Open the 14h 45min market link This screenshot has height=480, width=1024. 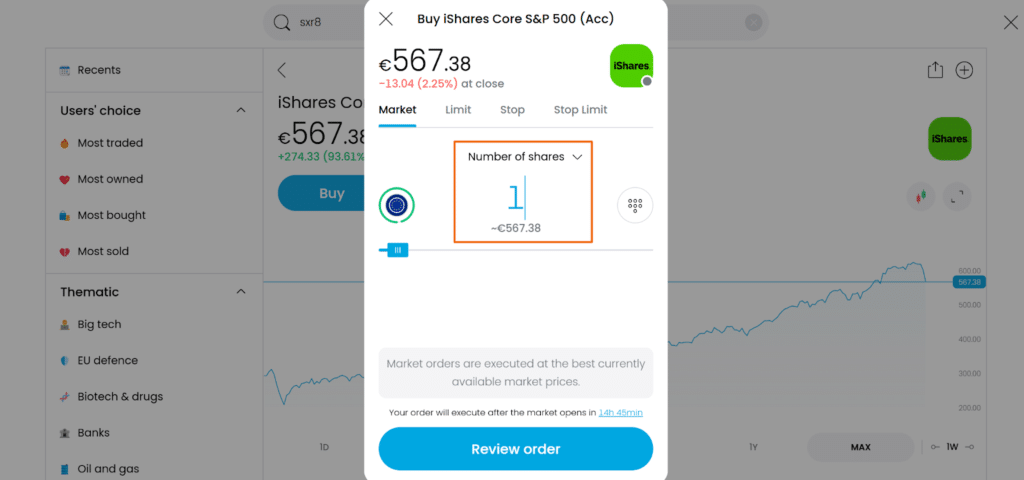click(x=620, y=412)
